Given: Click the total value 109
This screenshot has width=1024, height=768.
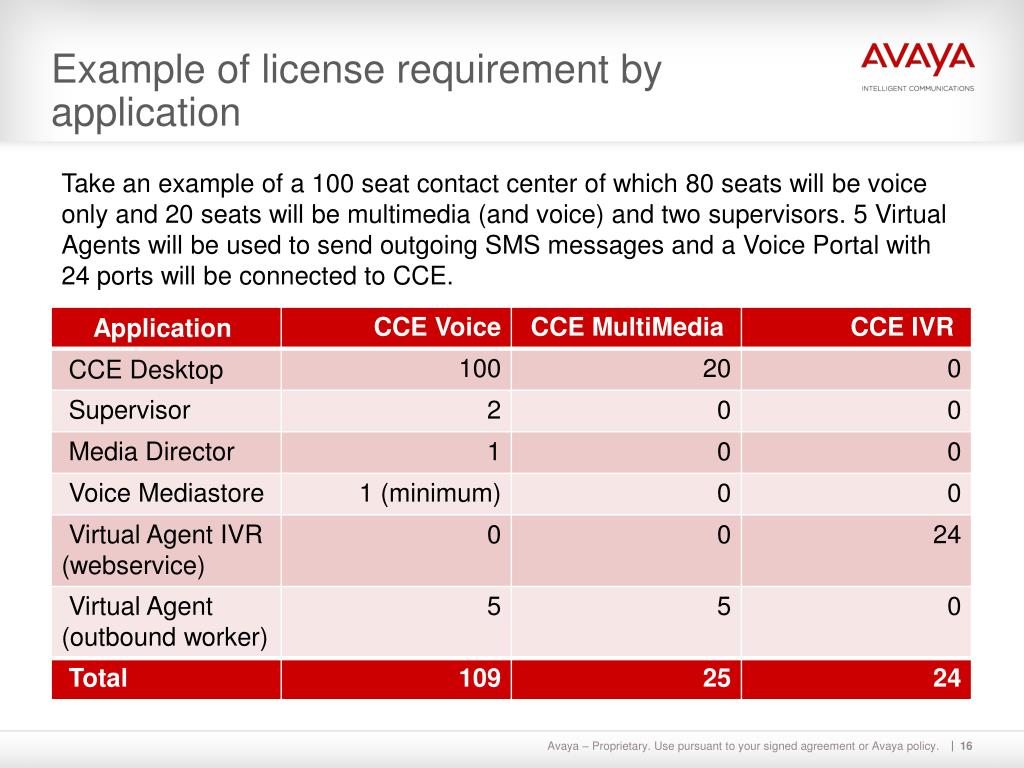Looking at the screenshot, I should pos(480,678).
